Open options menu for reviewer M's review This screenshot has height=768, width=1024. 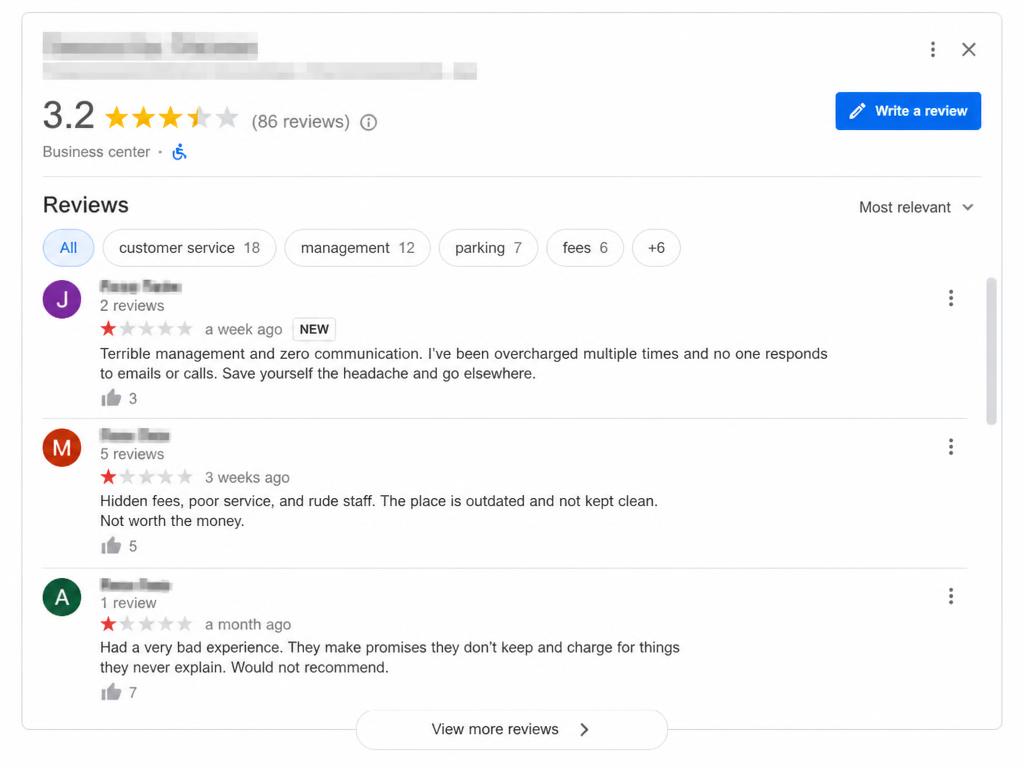[x=951, y=447]
